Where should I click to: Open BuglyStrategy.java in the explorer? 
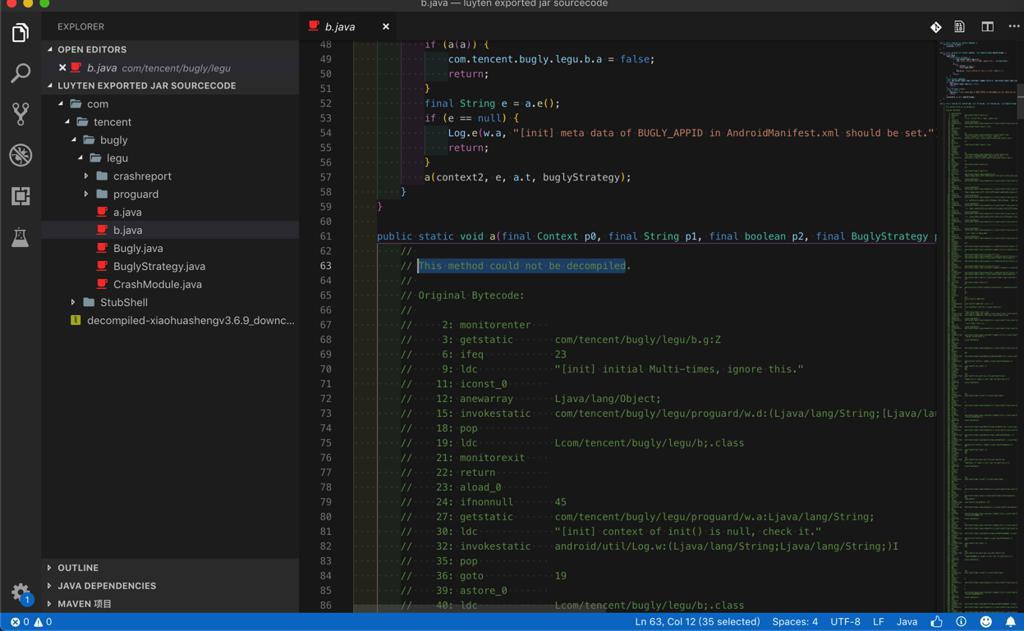click(x=159, y=266)
